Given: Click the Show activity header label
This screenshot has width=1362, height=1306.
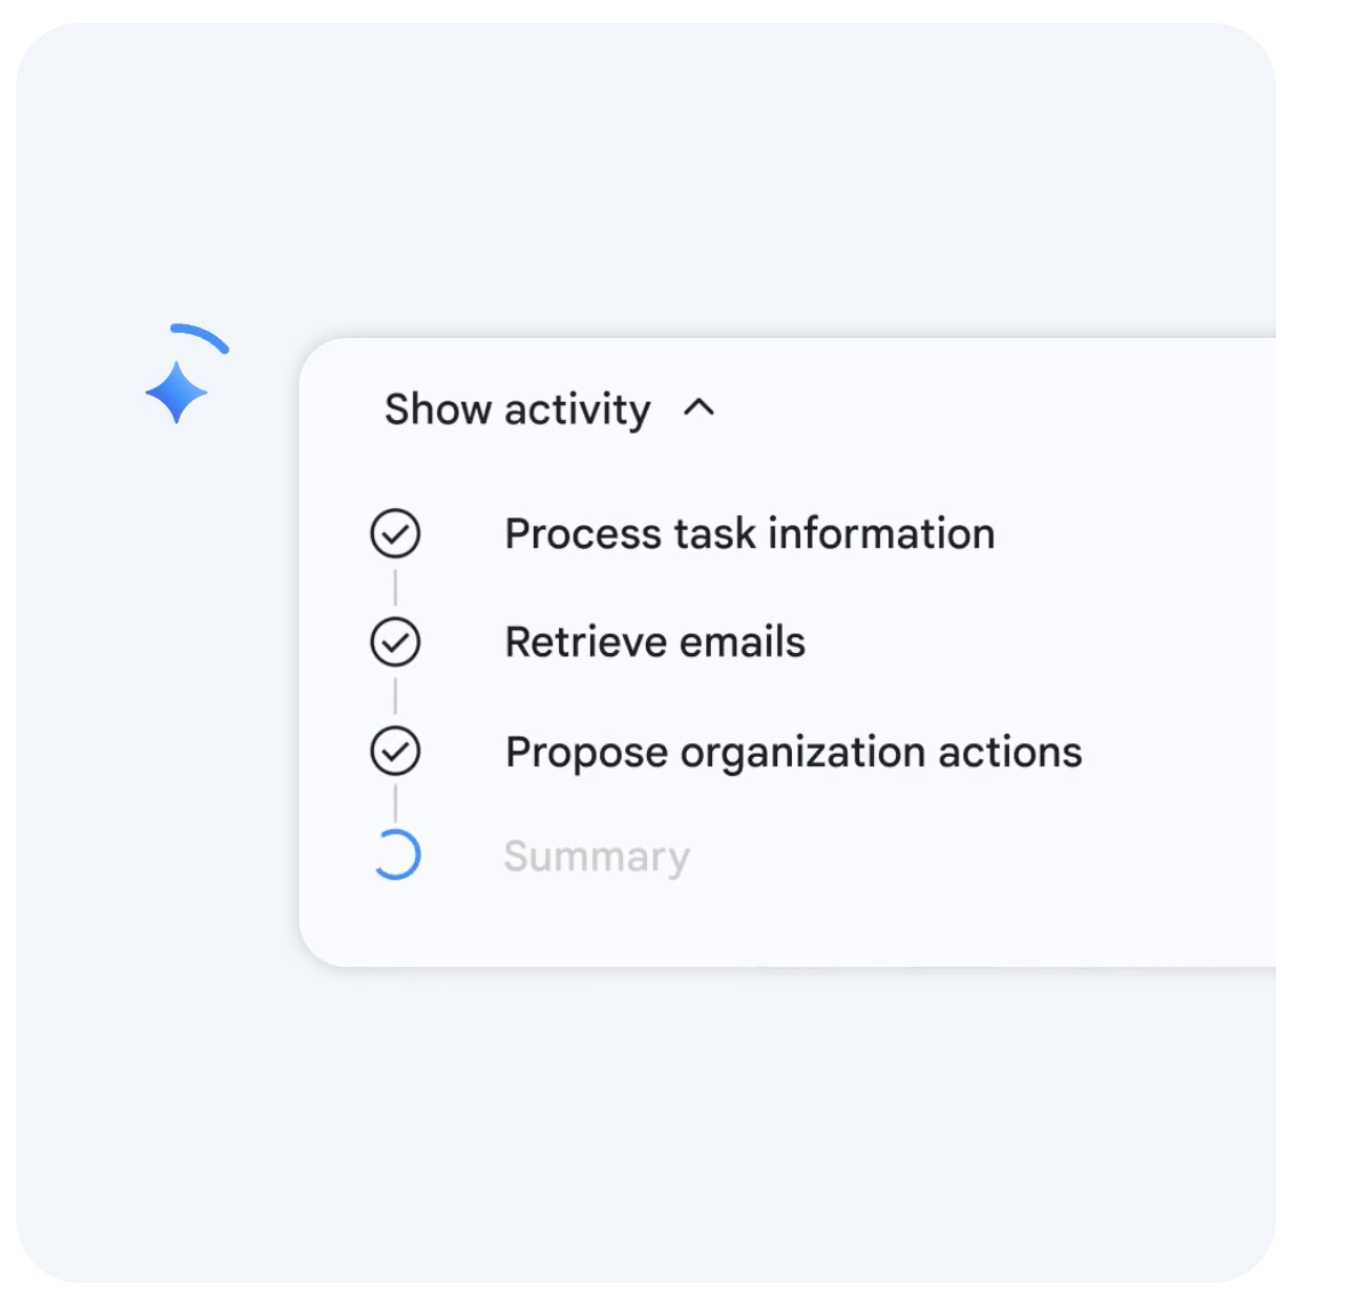Looking at the screenshot, I should coord(517,409).
